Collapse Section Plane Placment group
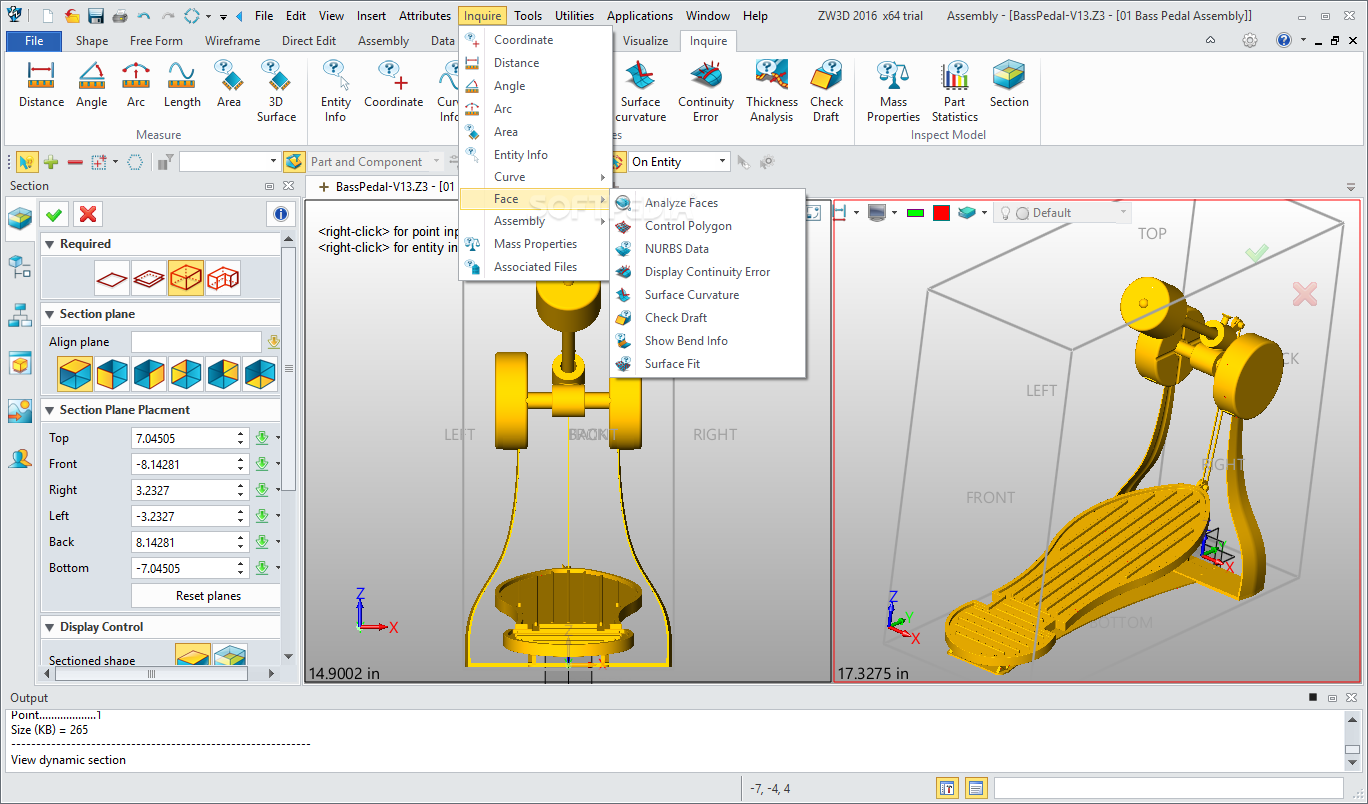Image resolution: width=1368 pixels, height=804 pixels. pos(50,410)
